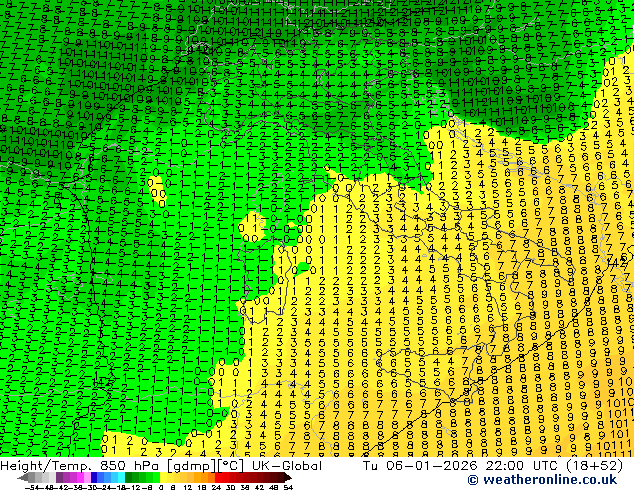
Task: Click the 'UK-Global' model name label
Action: (287, 466)
